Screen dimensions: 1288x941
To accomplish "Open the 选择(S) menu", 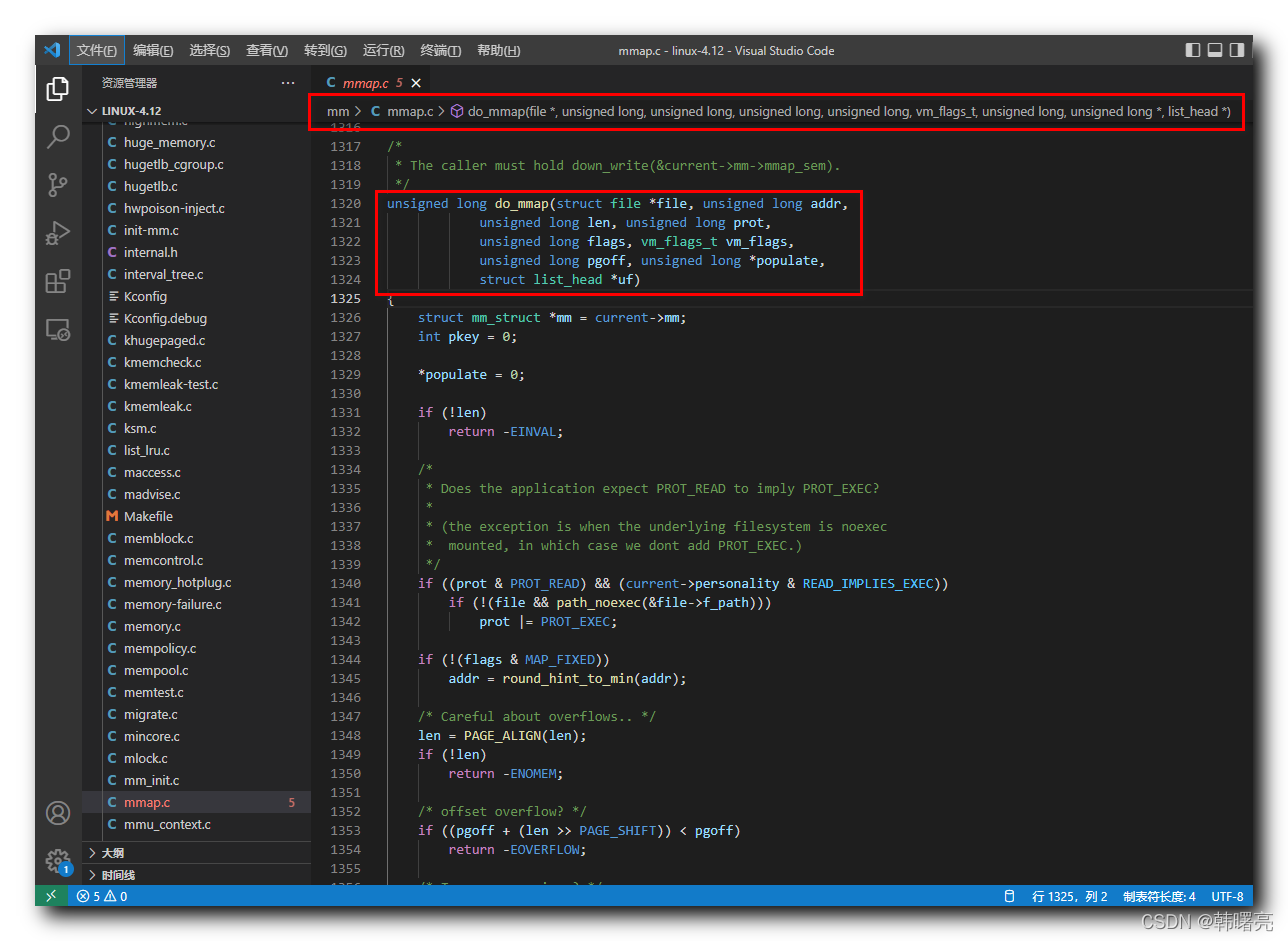I will (210, 50).
